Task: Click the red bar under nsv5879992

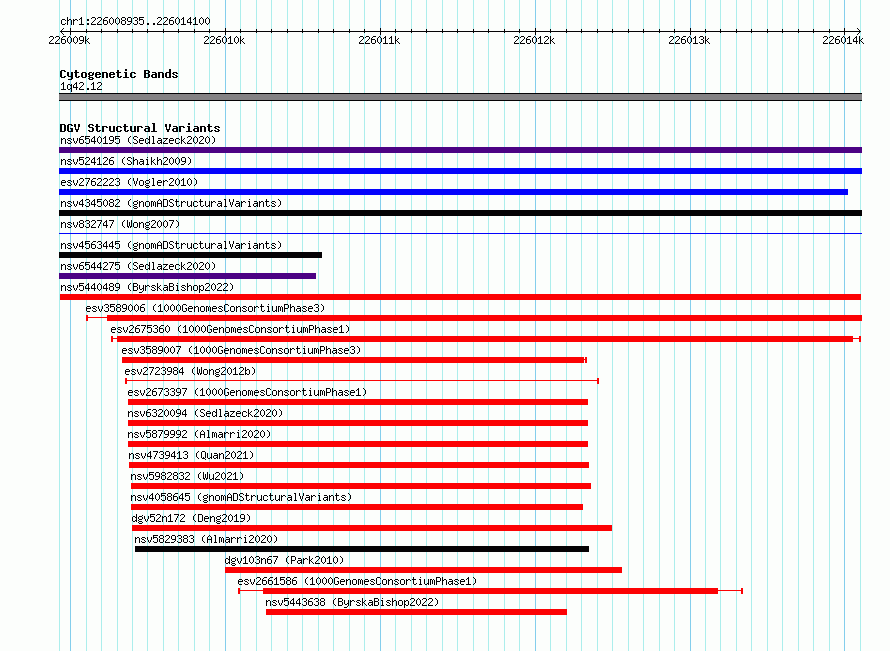Action: (358, 444)
